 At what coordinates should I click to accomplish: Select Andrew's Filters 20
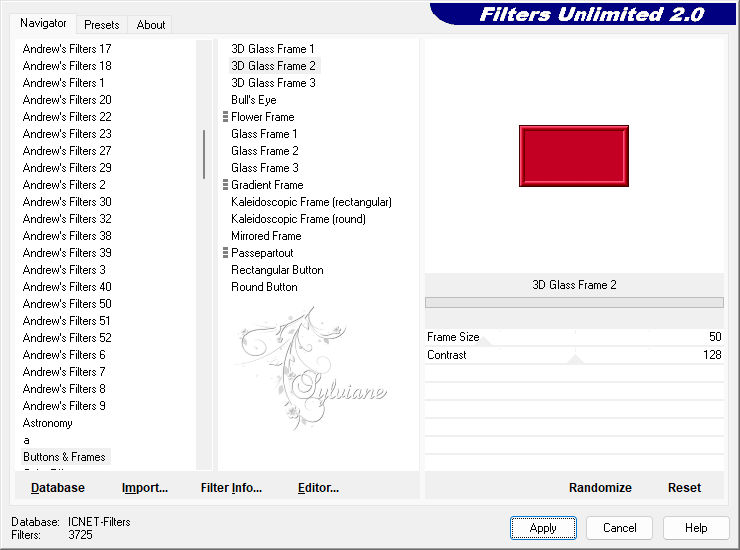67,100
